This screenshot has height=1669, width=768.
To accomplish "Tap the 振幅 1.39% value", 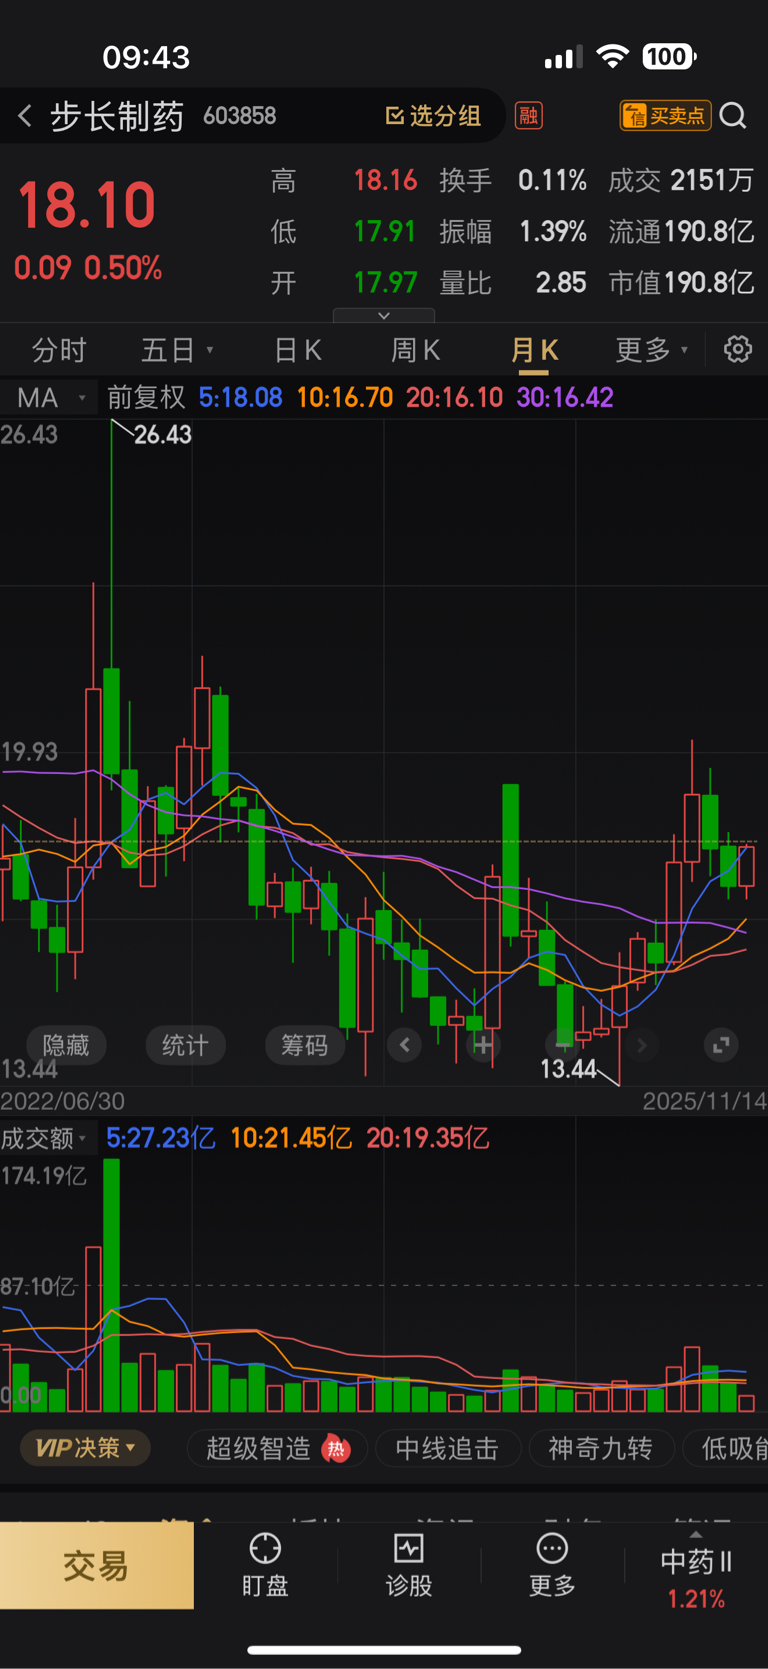I will 553,232.
